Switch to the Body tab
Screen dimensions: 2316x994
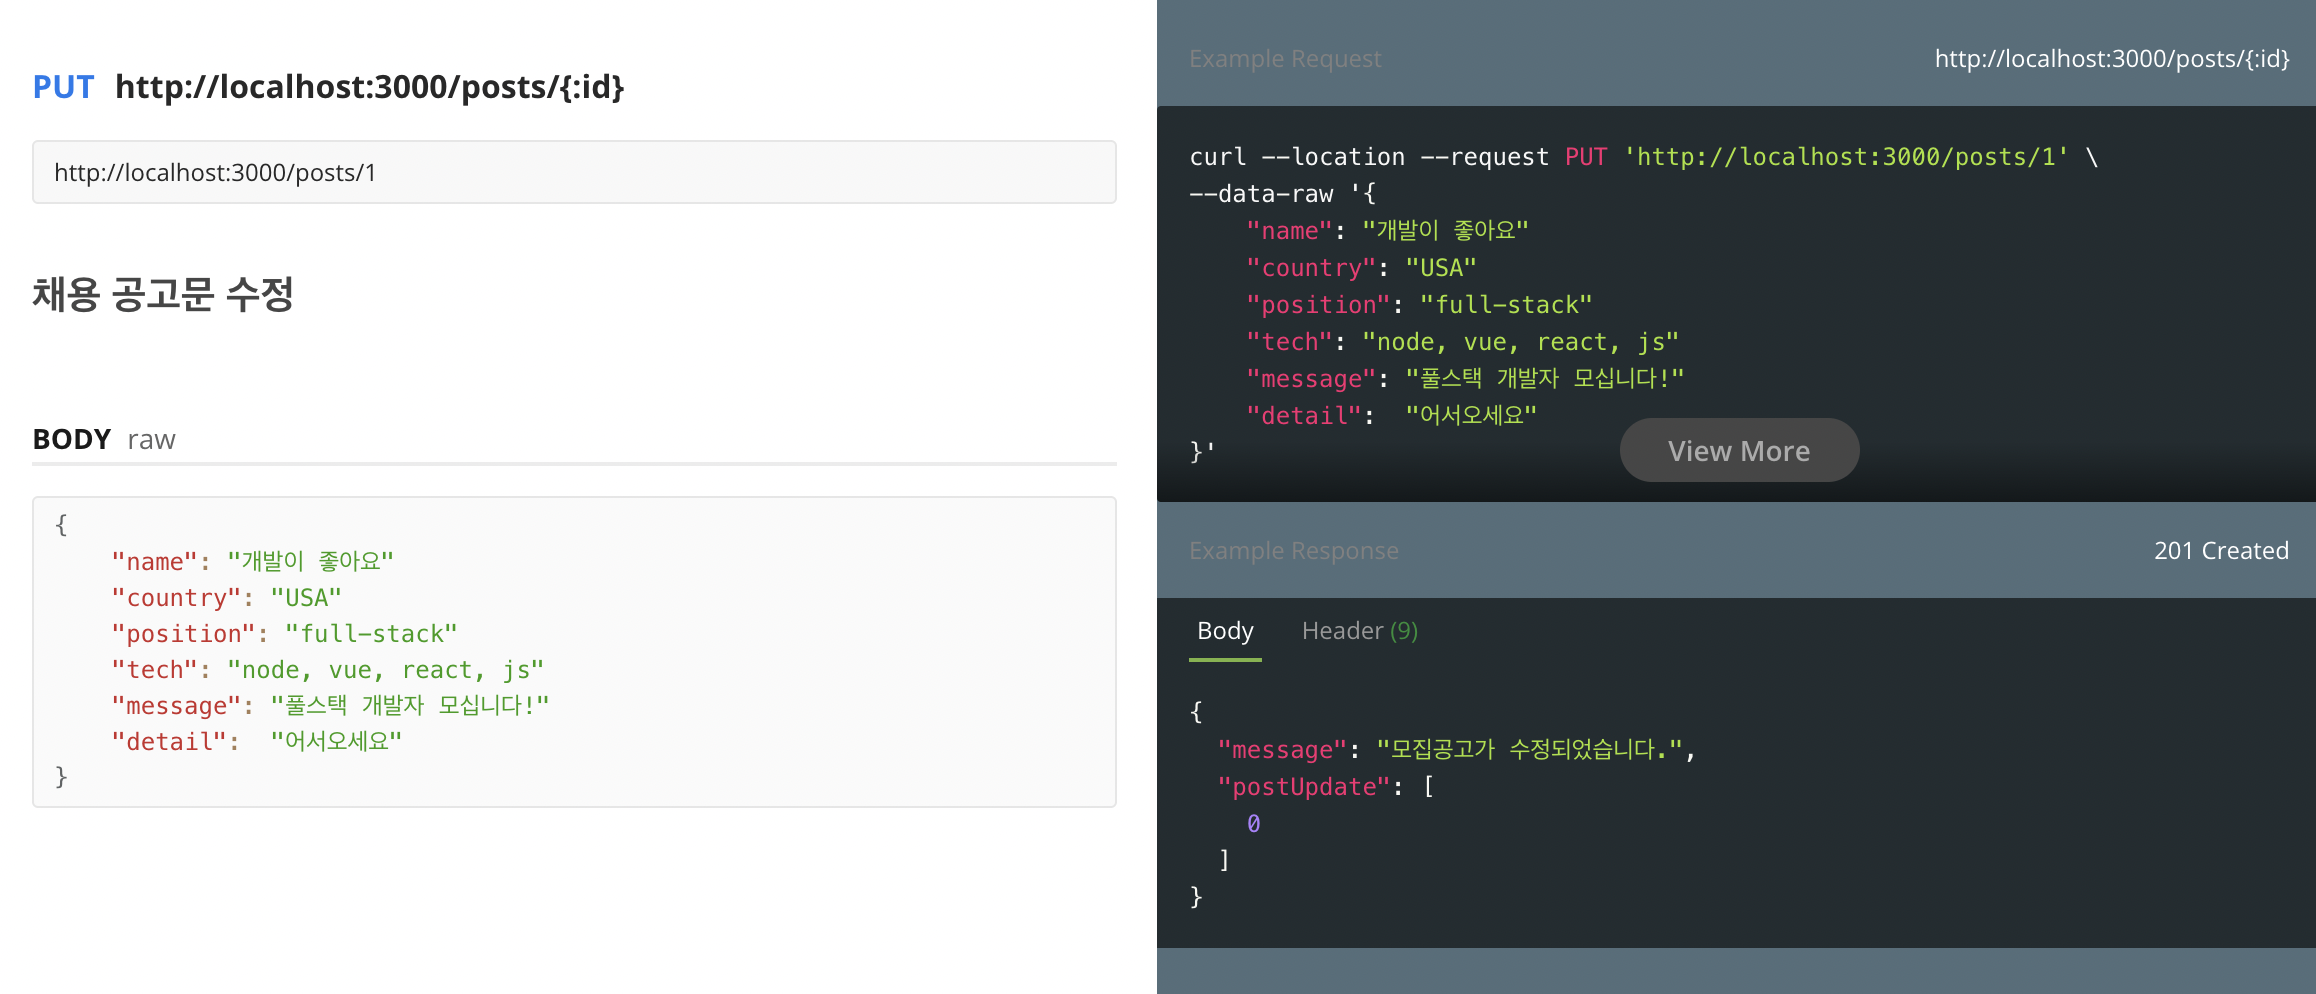(x=1225, y=630)
